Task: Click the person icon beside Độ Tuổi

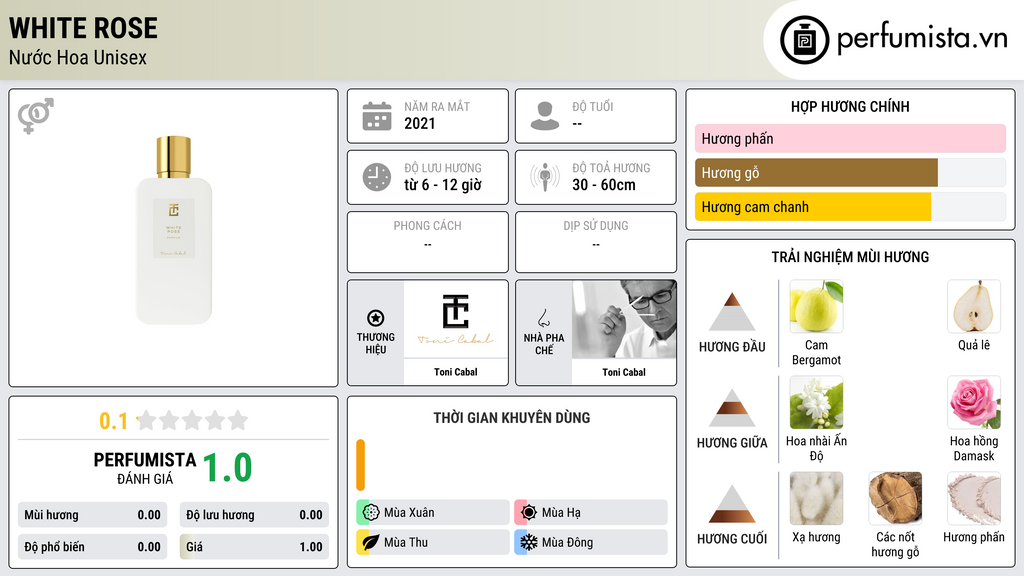Action: click(x=545, y=116)
